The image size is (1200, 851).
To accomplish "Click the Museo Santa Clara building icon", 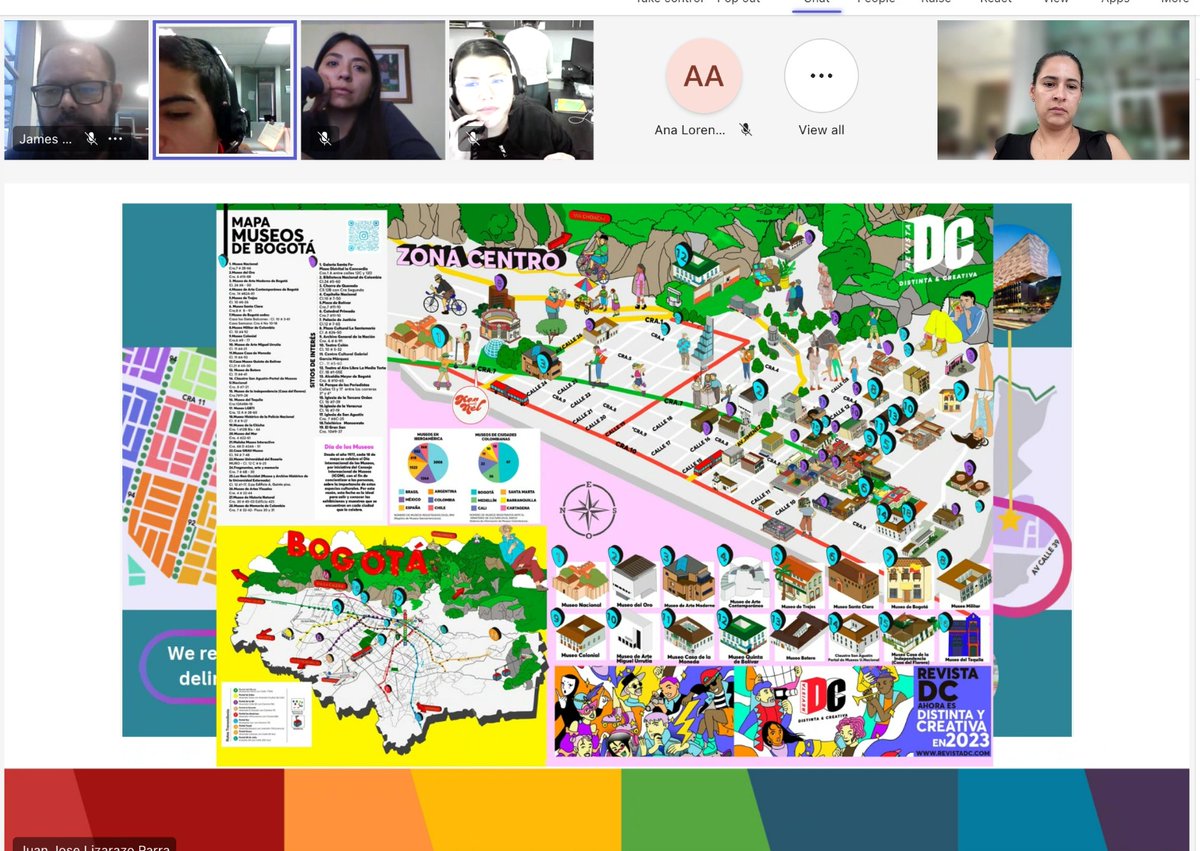I will tap(854, 580).
